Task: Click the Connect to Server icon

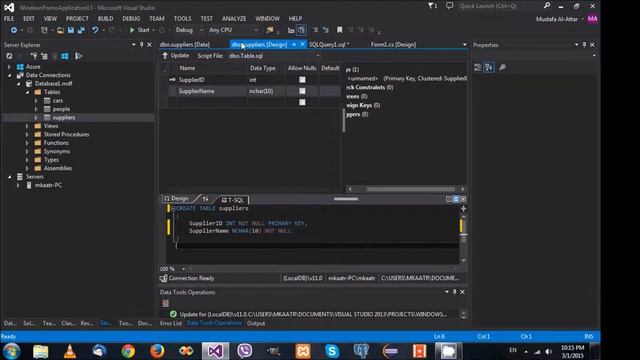Action: pyautogui.click(x=44, y=56)
